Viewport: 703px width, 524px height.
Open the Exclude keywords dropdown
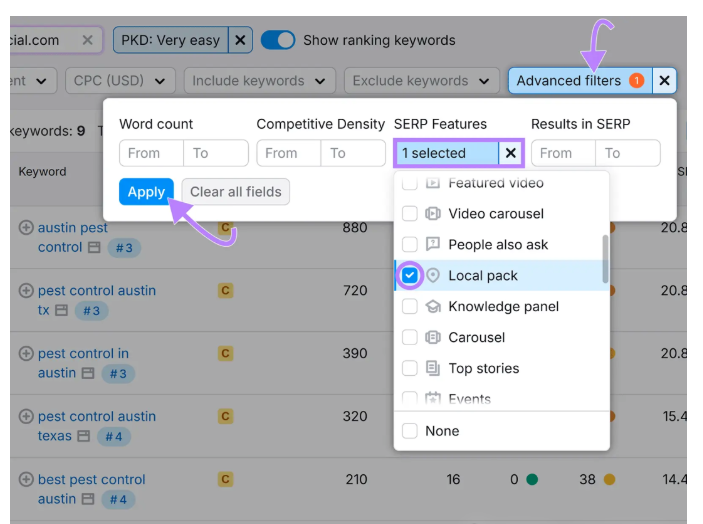[x=420, y=81]
